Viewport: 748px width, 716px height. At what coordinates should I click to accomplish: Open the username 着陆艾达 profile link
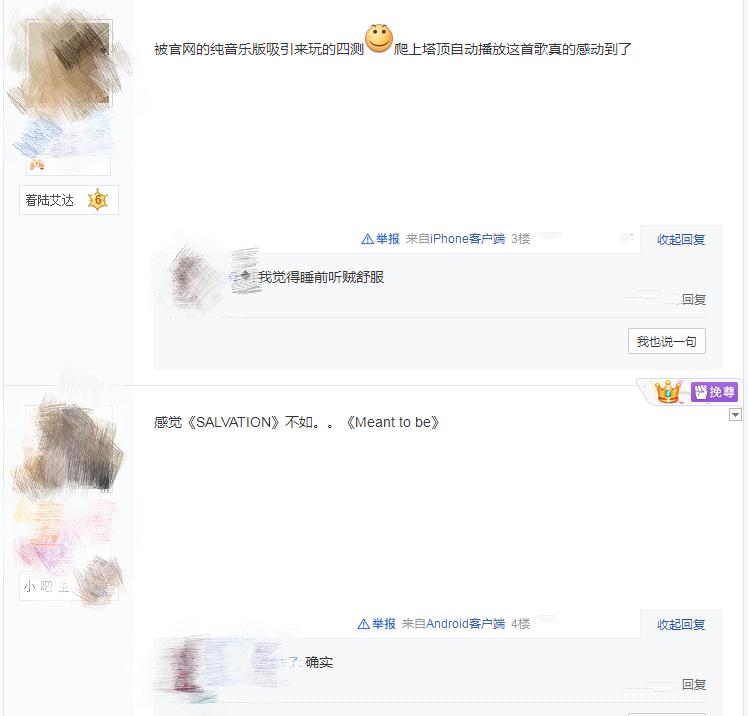tap(50, 200)
